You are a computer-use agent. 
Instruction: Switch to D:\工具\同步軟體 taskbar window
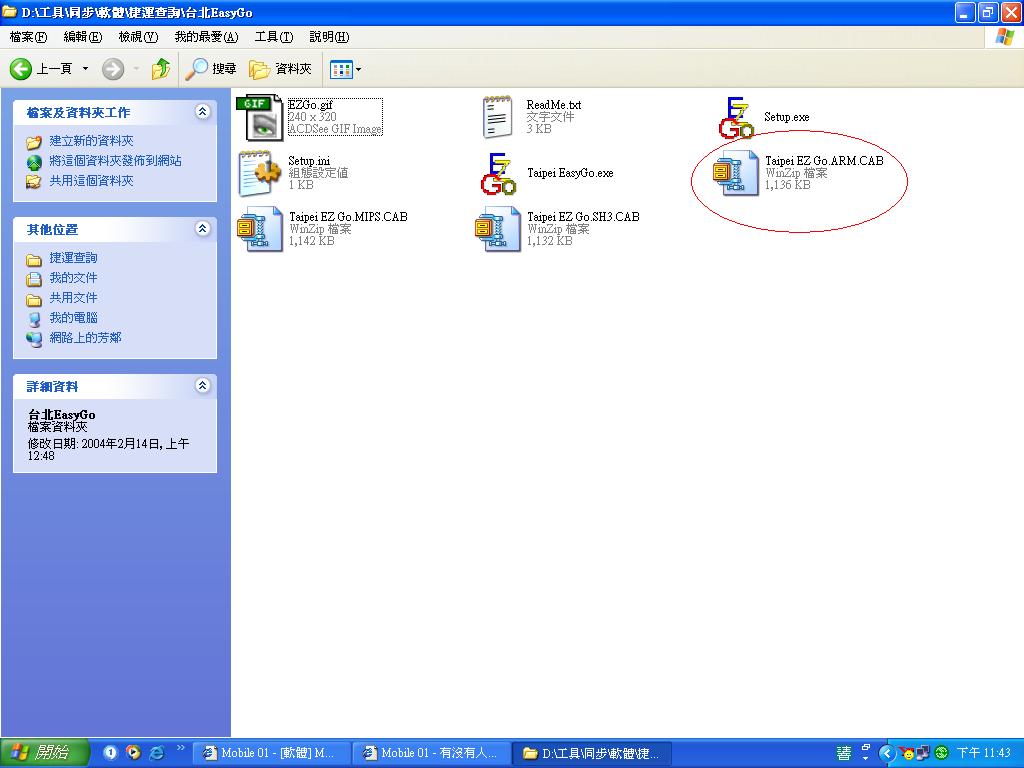coord(592,753)
